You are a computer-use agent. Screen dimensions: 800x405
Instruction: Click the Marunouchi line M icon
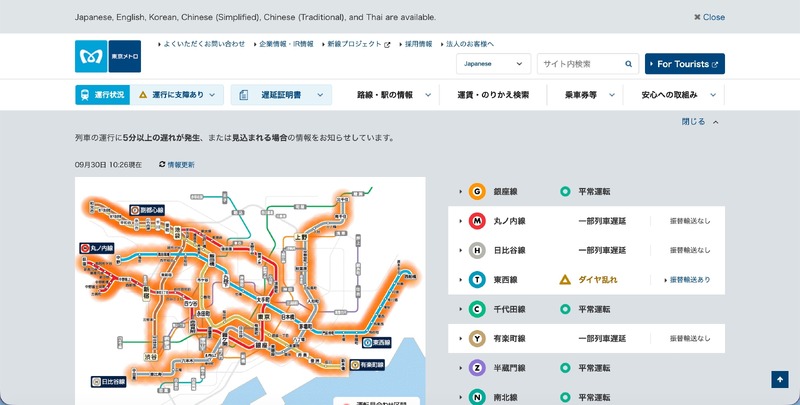point(477,221)
